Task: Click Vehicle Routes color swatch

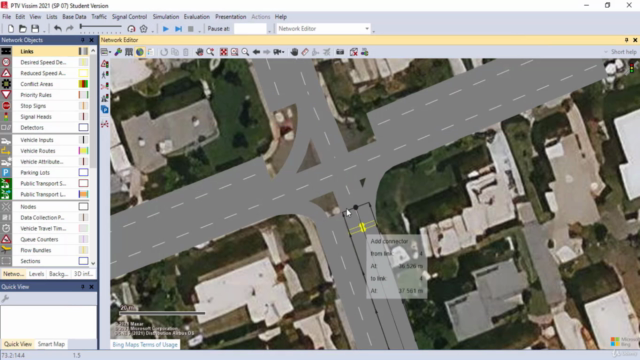Action: tap(83, 151)
